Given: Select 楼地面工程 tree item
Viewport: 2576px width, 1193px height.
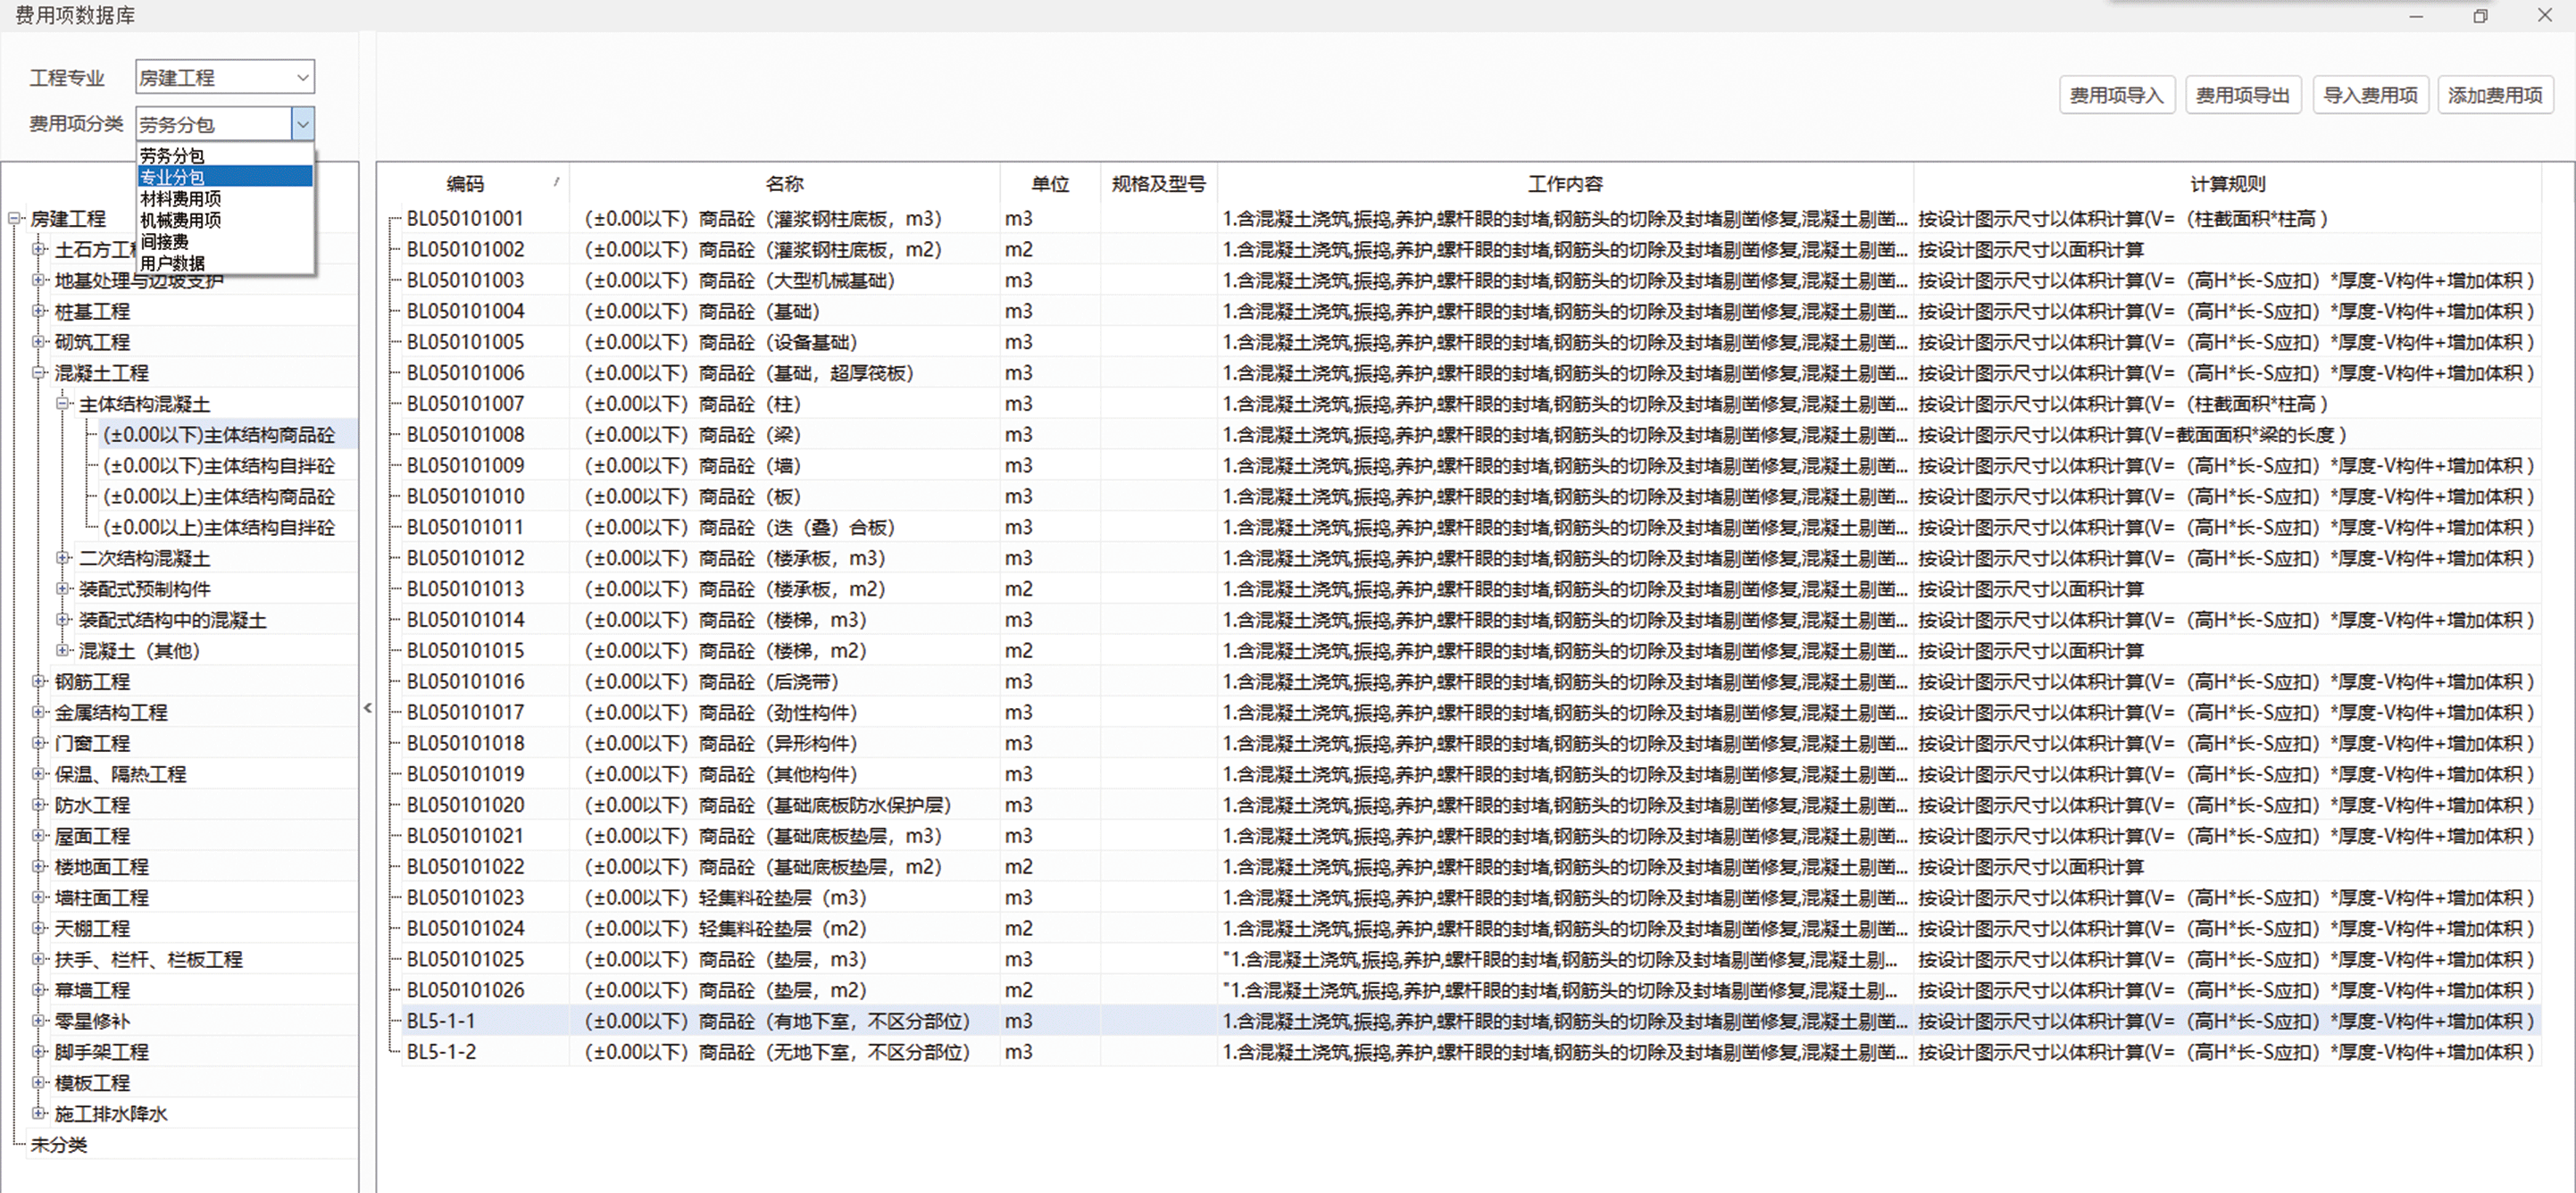Looking at the screenshot, I should 101,867.
